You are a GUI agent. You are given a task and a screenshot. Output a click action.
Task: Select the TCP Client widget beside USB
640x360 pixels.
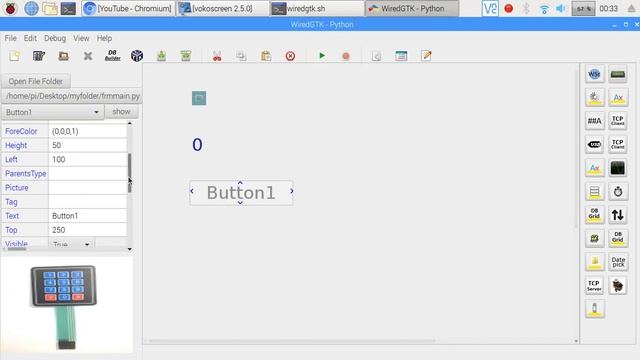[x=618, y=144]
